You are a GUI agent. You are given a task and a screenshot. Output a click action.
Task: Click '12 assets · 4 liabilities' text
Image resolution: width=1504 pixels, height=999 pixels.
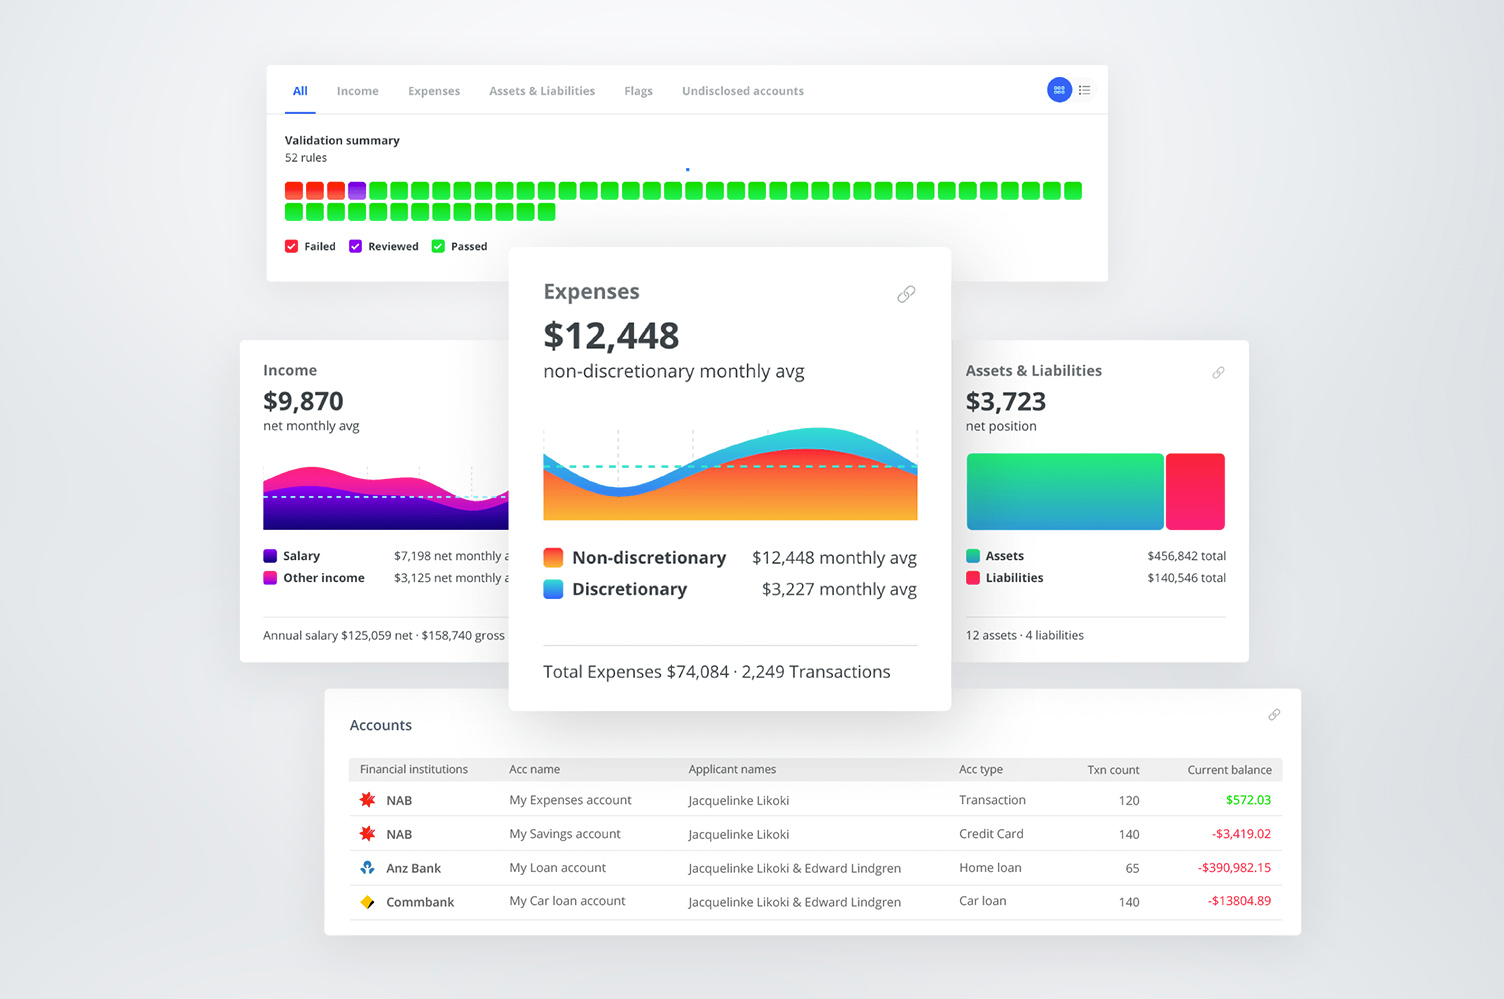point(1025,635)
